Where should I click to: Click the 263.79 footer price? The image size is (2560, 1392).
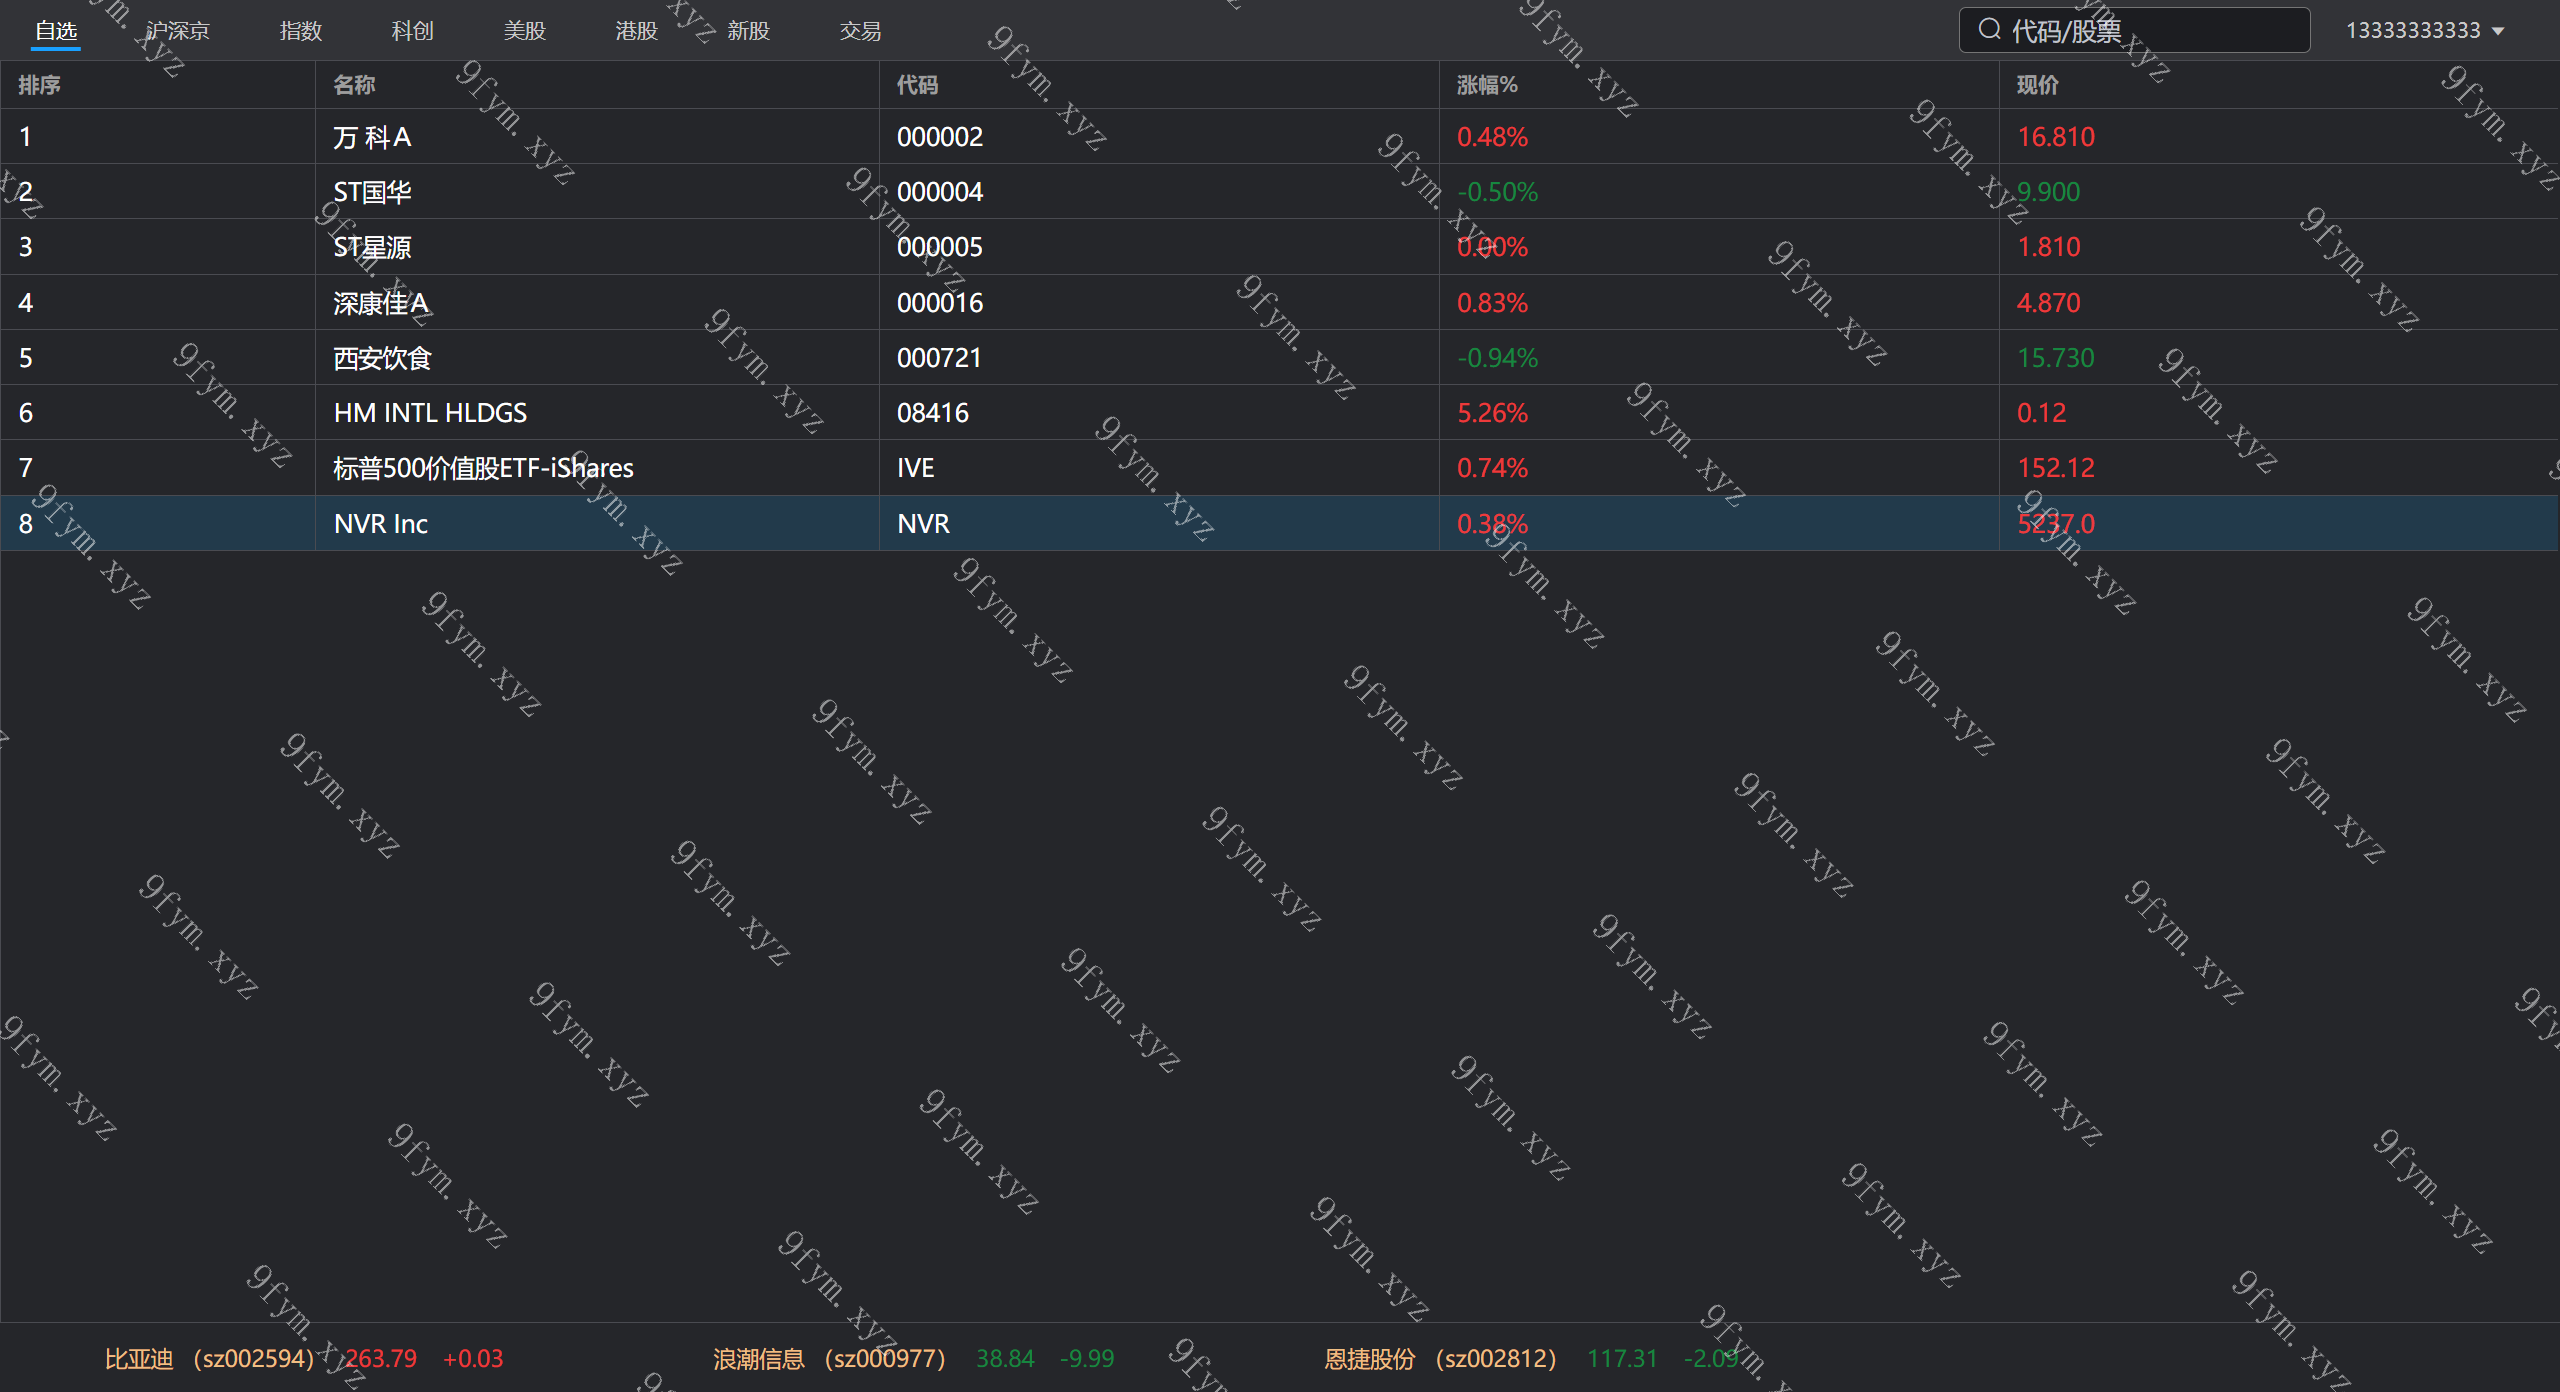coord(381,1359)
